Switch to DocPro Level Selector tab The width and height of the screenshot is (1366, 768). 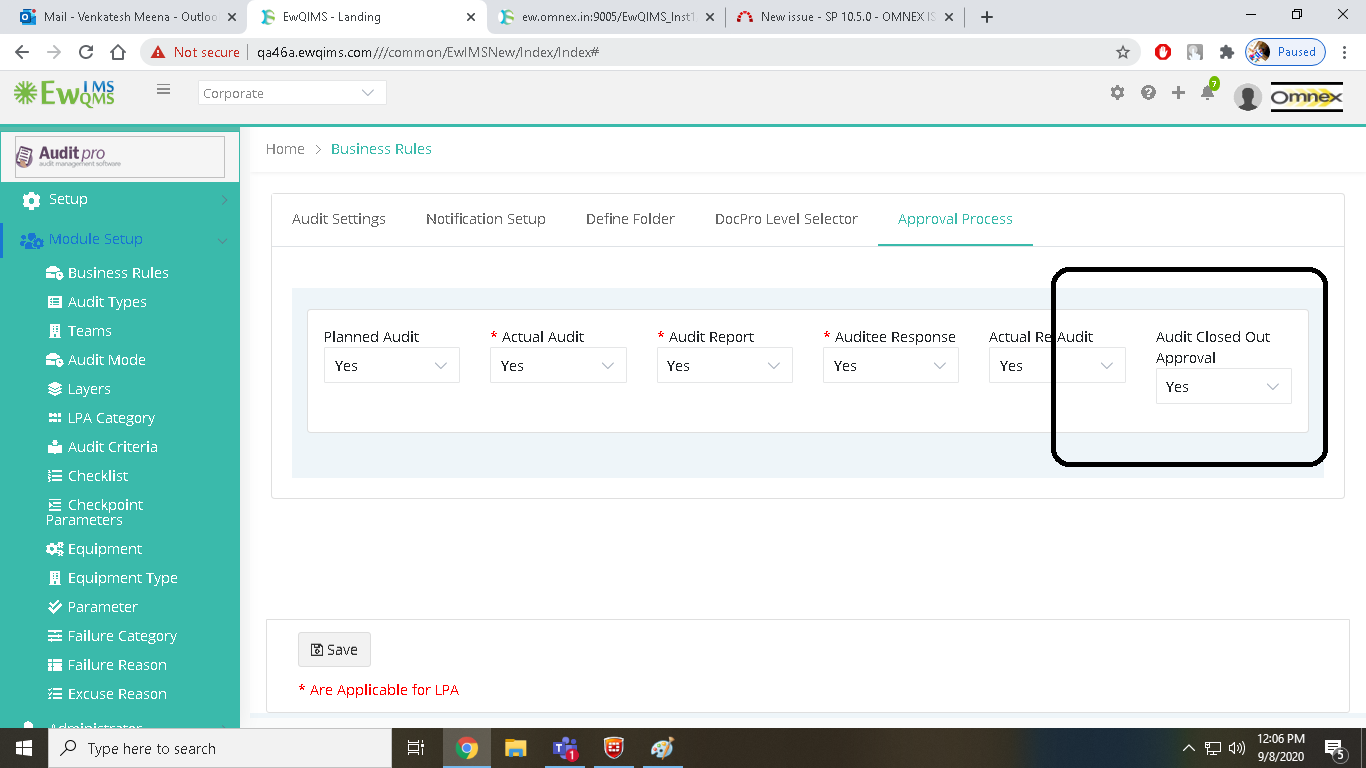(786, 219)
